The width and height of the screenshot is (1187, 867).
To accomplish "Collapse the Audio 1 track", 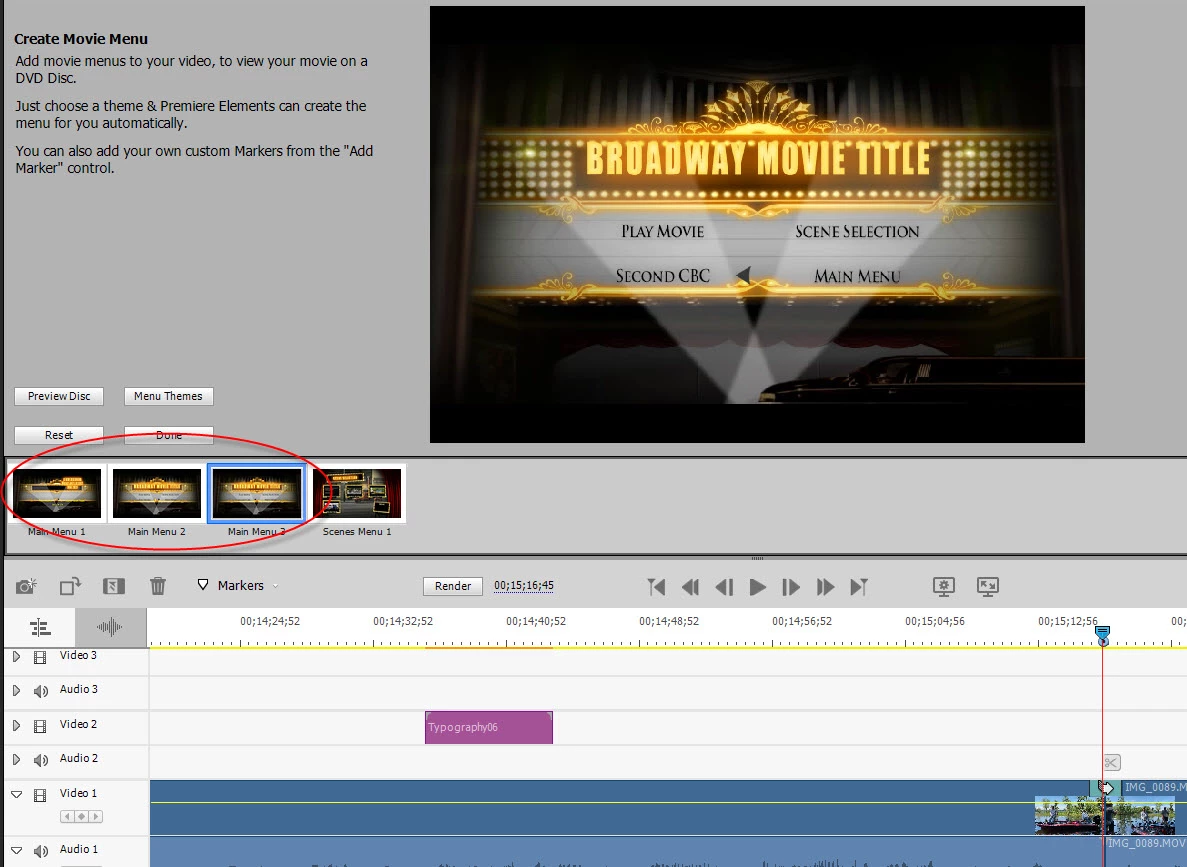I will (16, 850).
